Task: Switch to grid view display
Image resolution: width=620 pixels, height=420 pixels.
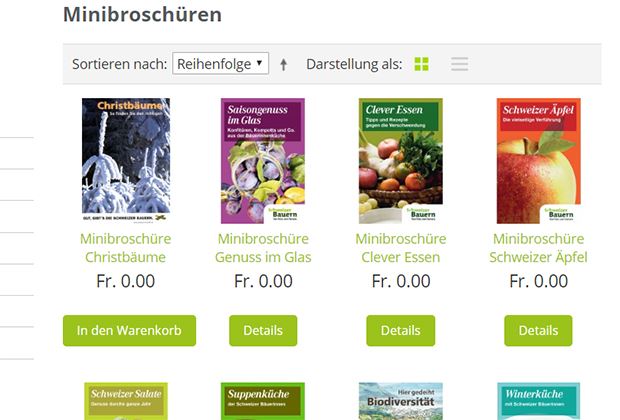Action: [421, 64]
